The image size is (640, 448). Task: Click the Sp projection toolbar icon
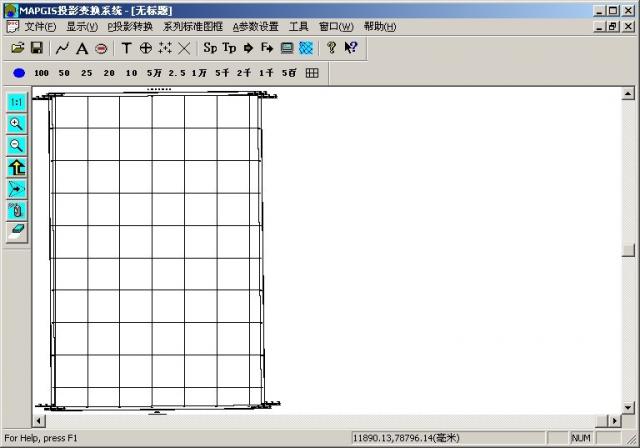pyautogui.click(x=210, y=48)
